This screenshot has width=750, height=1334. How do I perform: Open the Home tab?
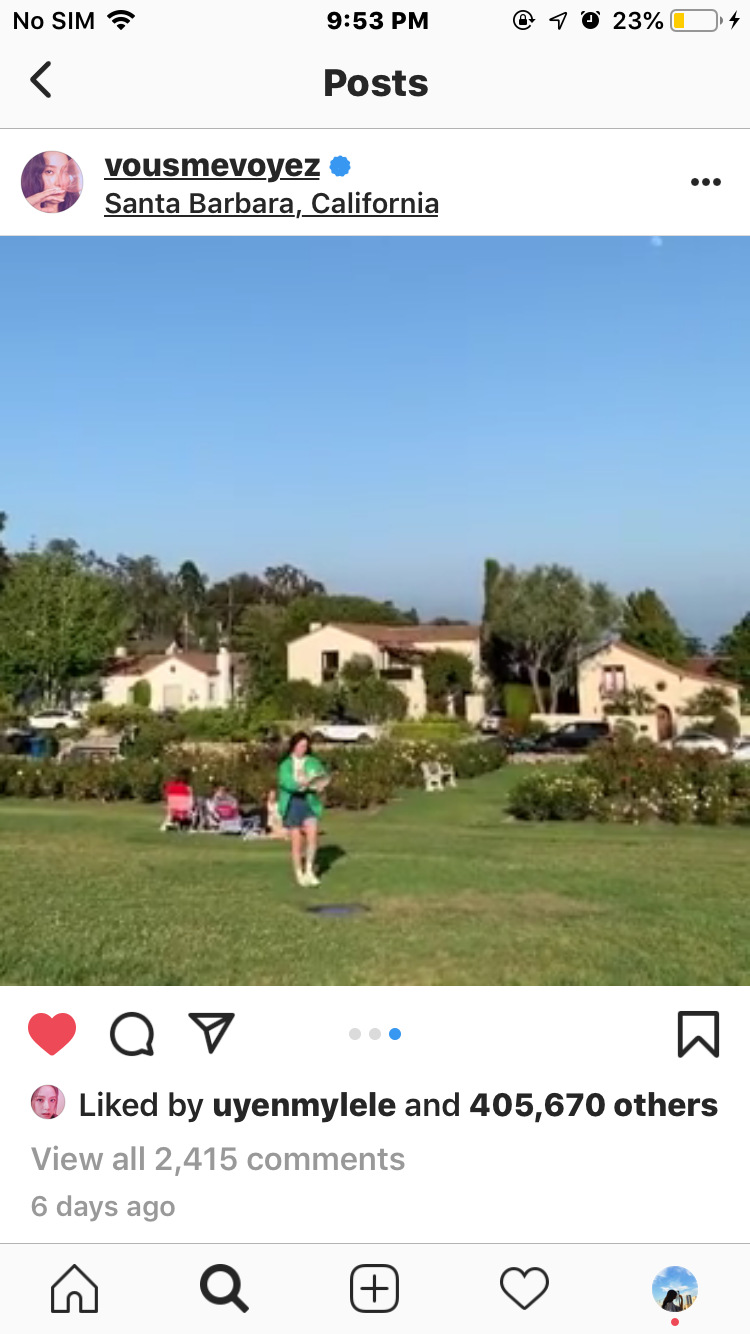[x=75, y=1288]
